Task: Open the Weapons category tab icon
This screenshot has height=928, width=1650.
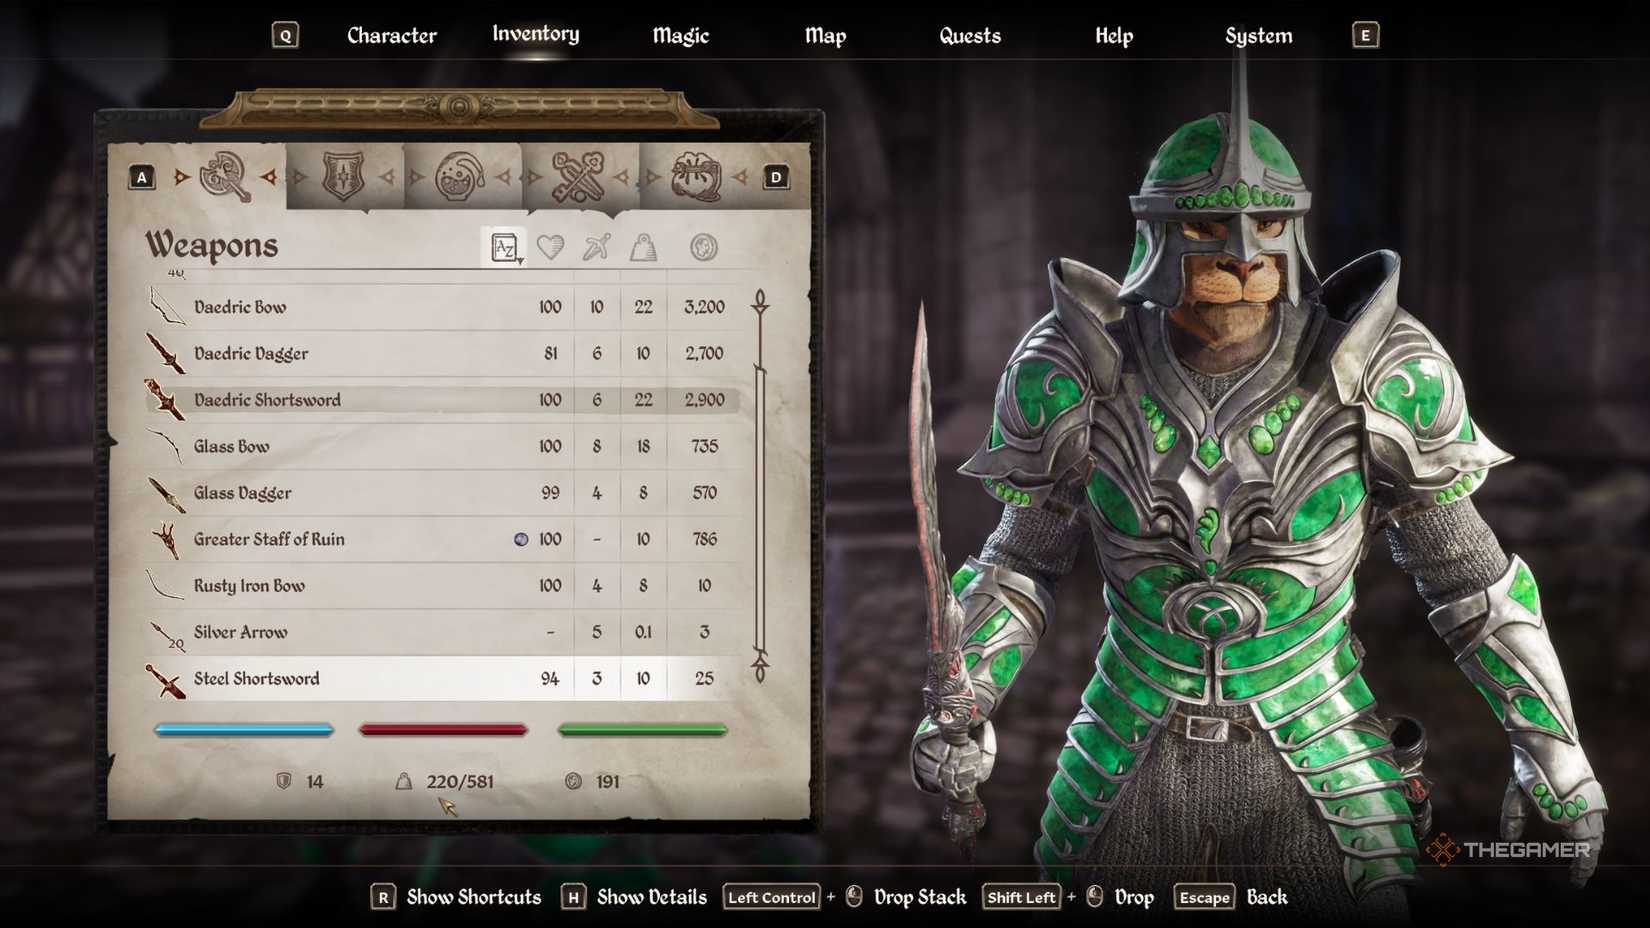Action: coord(225,177)
